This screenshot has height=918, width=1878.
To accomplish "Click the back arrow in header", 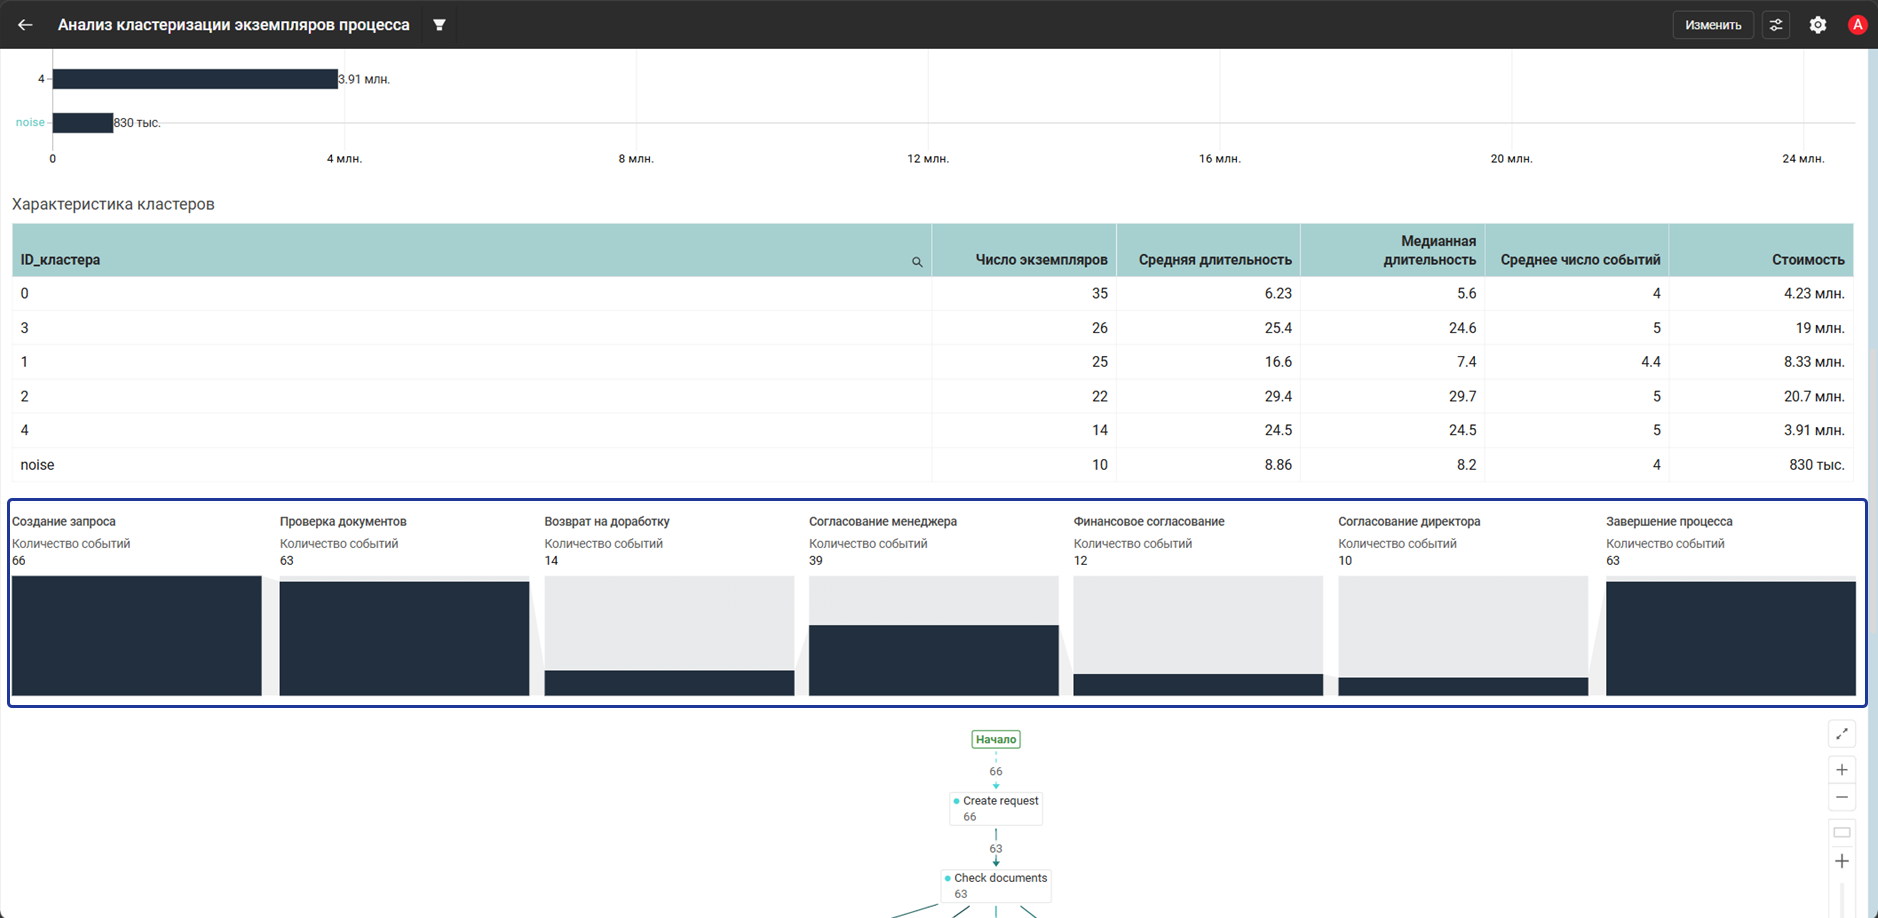I will [25, 25].
